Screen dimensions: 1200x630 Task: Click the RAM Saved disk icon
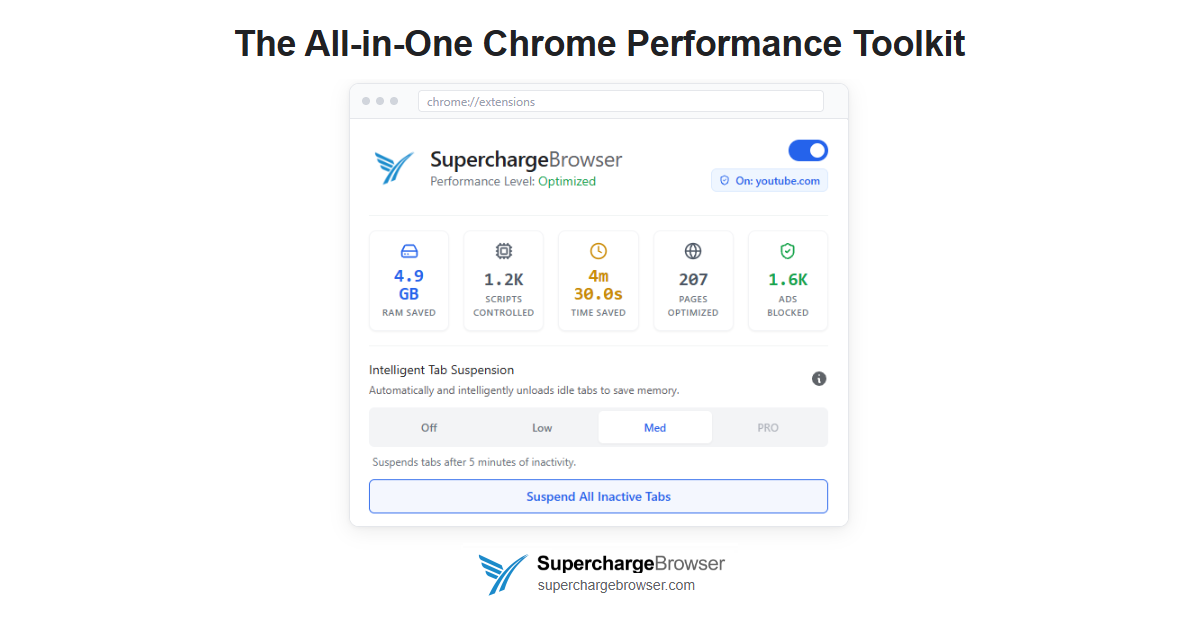pyautogui.click(x=408, y=251)
